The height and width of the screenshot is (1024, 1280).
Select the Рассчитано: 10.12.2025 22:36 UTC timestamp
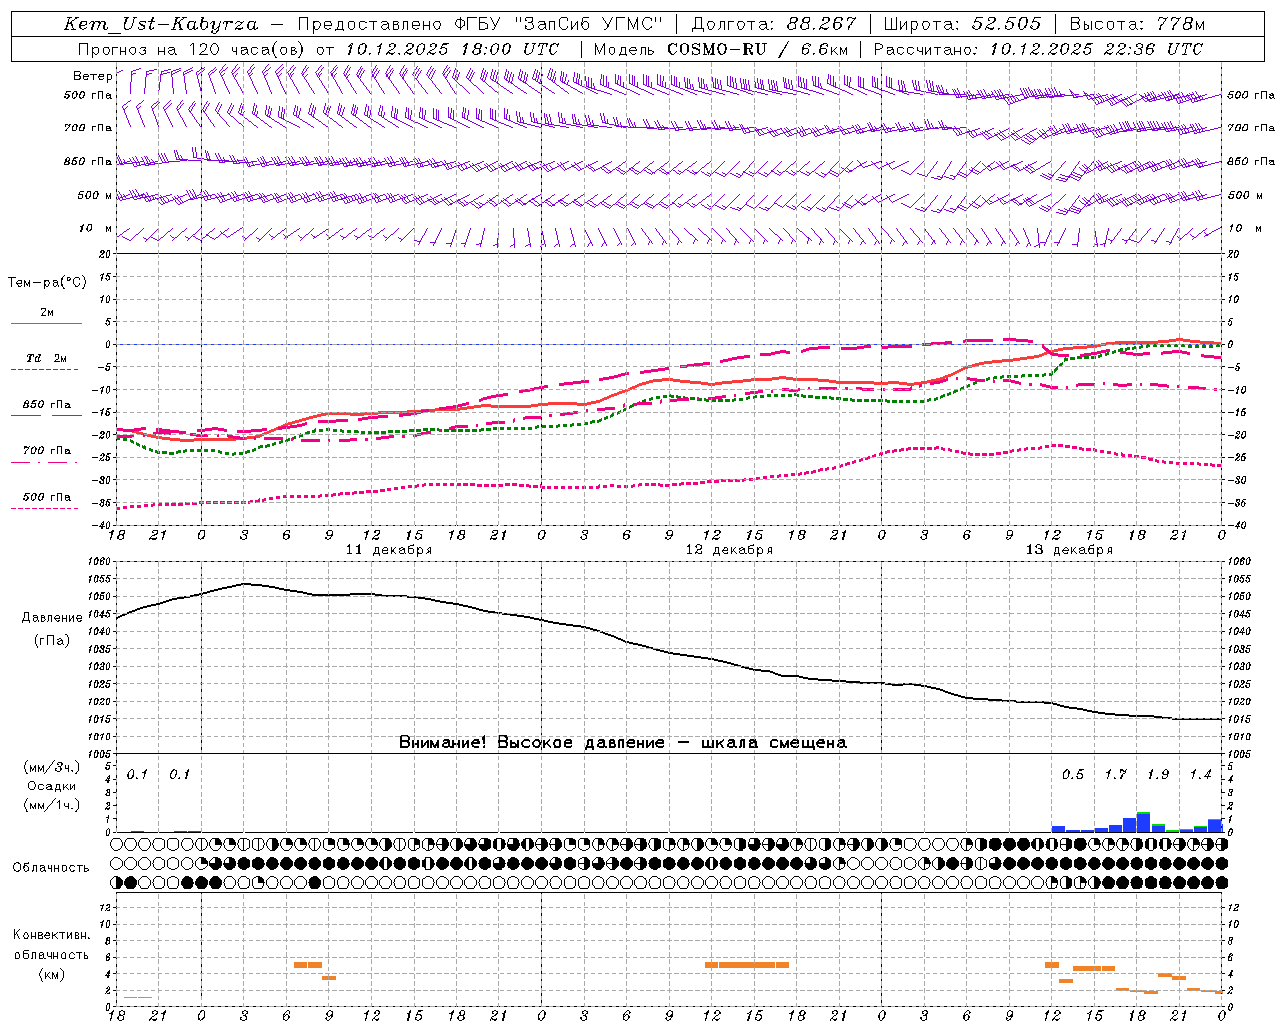click(1038, 49)
